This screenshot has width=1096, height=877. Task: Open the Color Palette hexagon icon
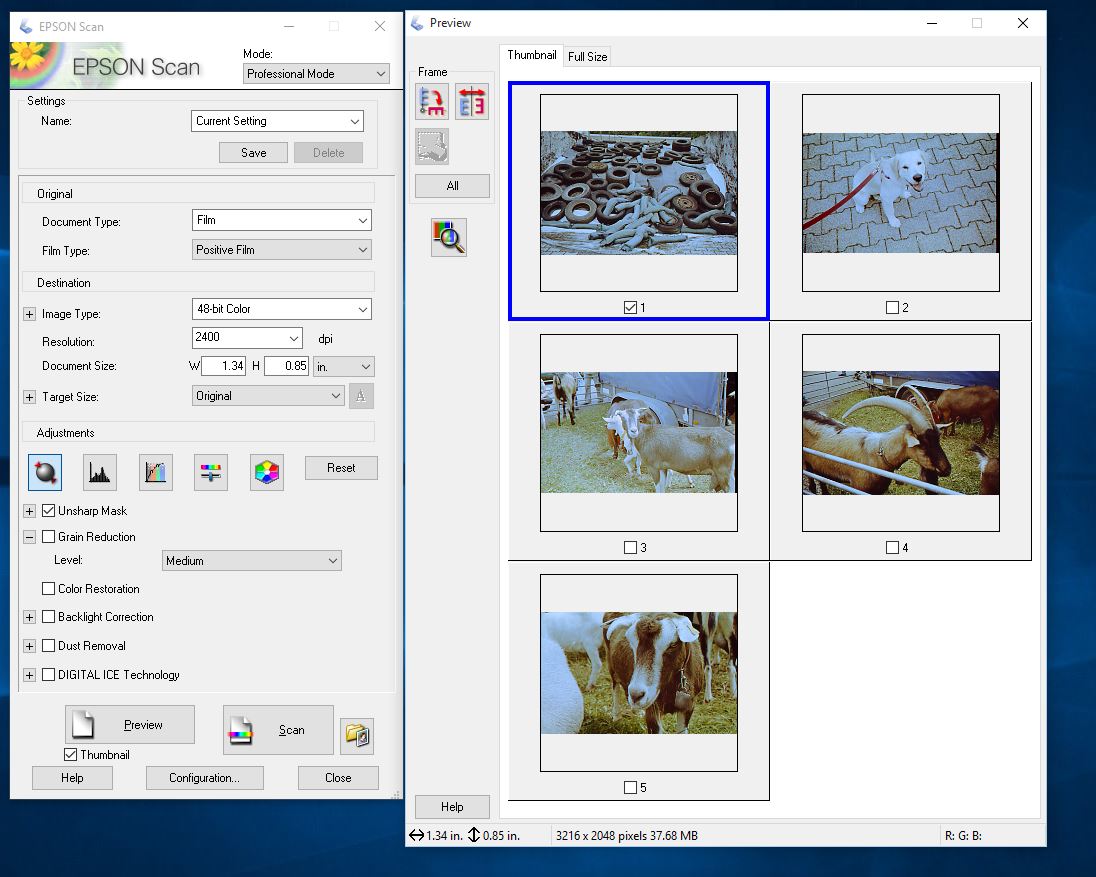coord(266,472)
